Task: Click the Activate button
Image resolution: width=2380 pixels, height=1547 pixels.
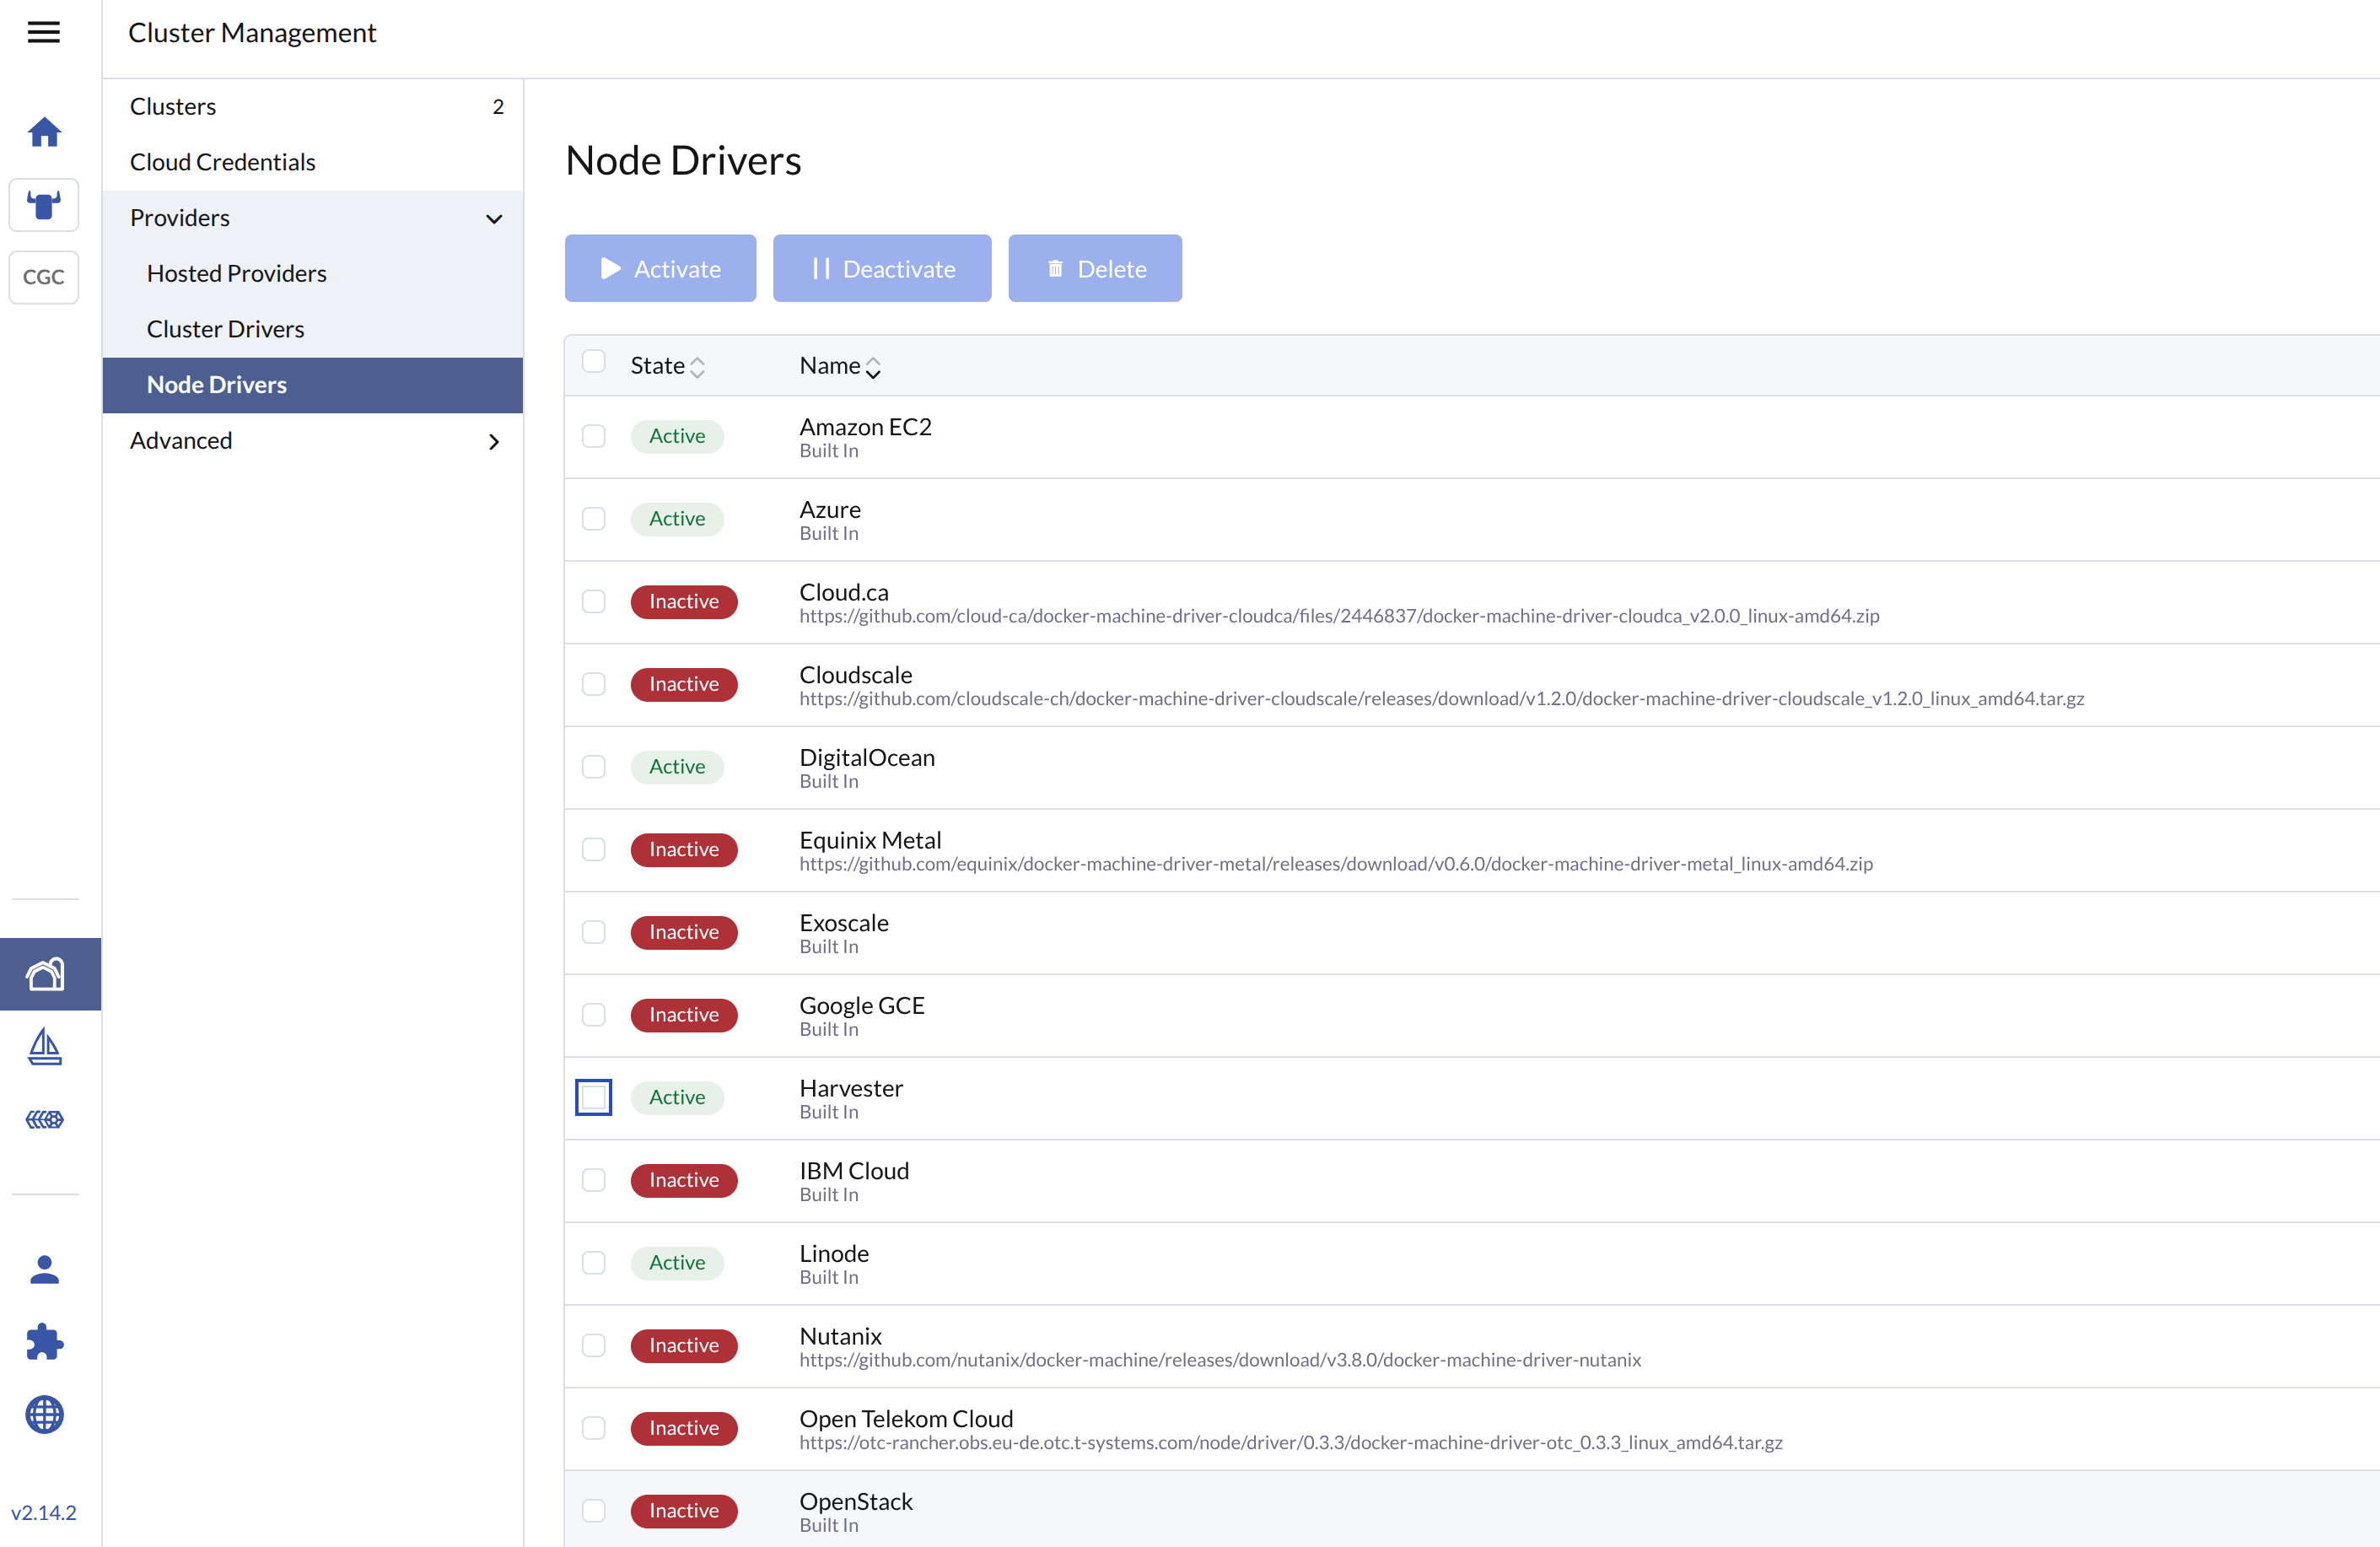Action: pos(660,268)
